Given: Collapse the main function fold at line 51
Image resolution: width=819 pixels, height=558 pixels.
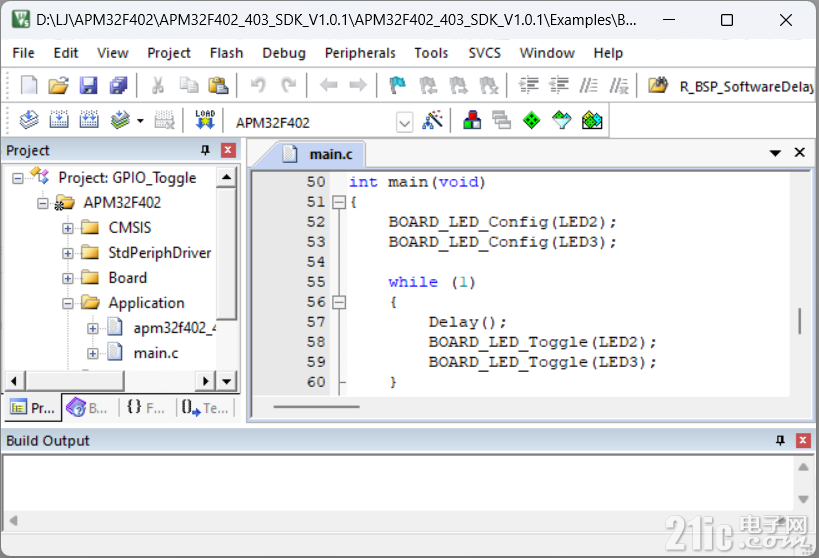Looking at the screenshot, I should (339, 202).
